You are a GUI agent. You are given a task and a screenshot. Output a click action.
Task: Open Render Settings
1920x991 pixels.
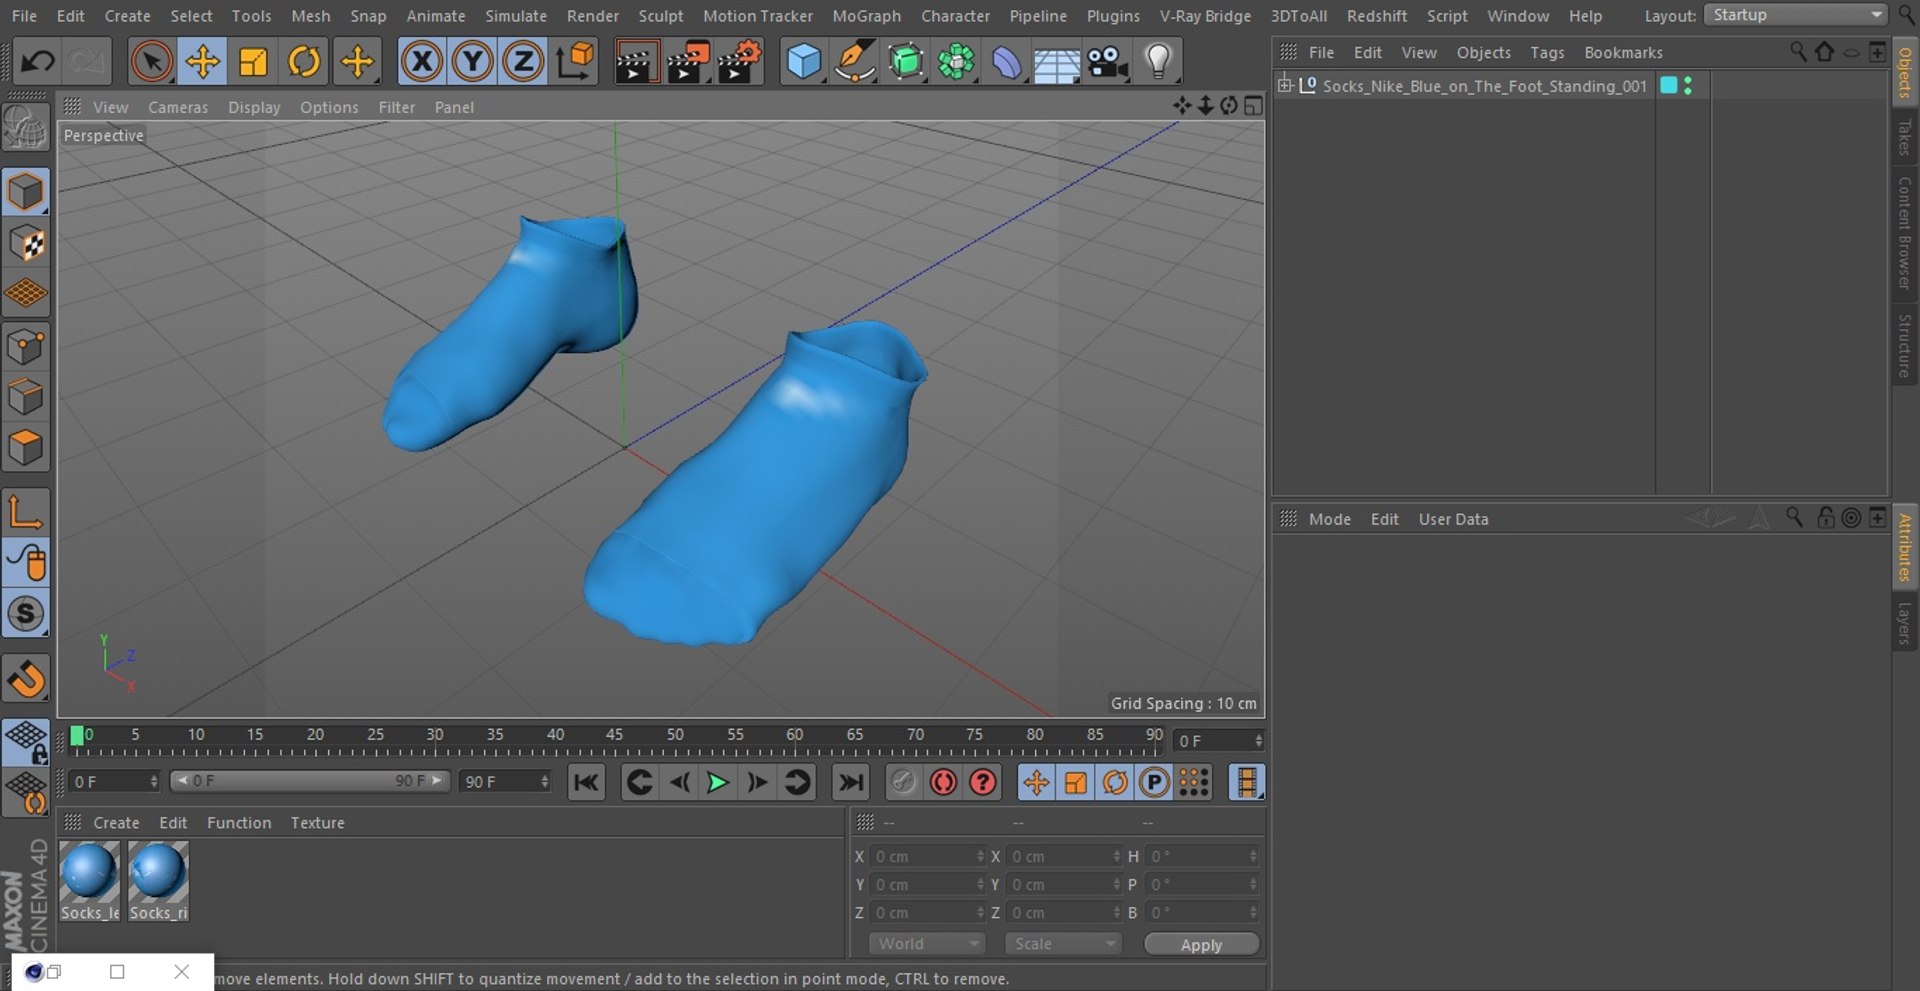coord(740,62)
